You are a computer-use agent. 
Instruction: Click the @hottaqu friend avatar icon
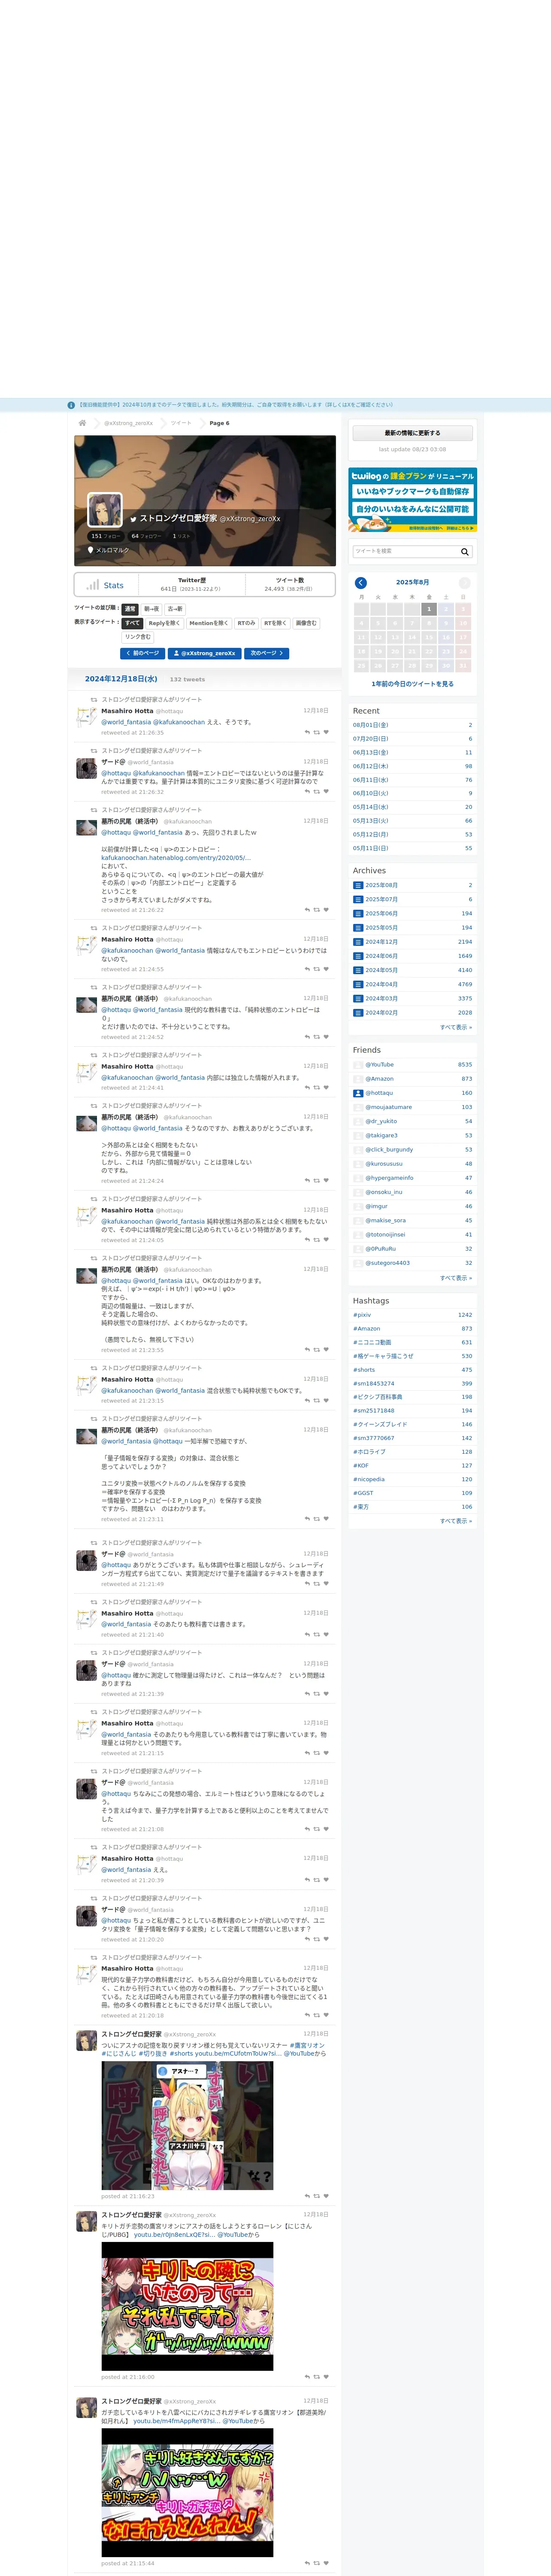click(x=358, y=1093)
